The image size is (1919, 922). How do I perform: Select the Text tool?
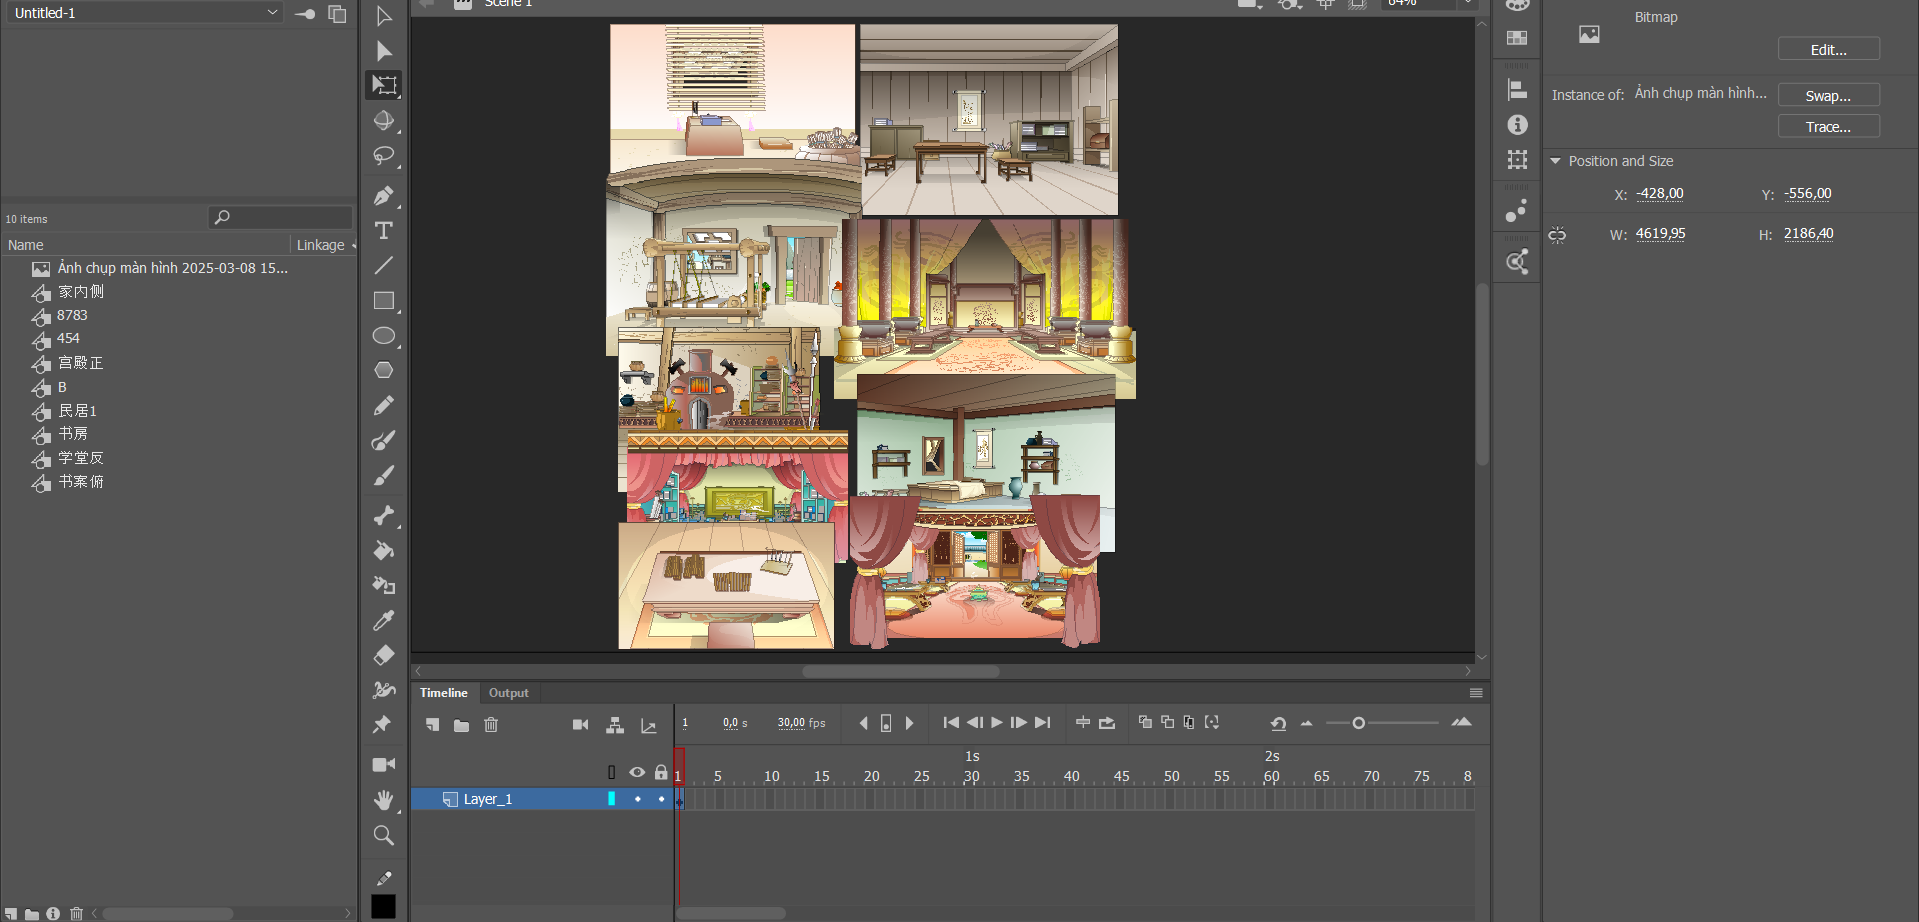coord(383,231)
